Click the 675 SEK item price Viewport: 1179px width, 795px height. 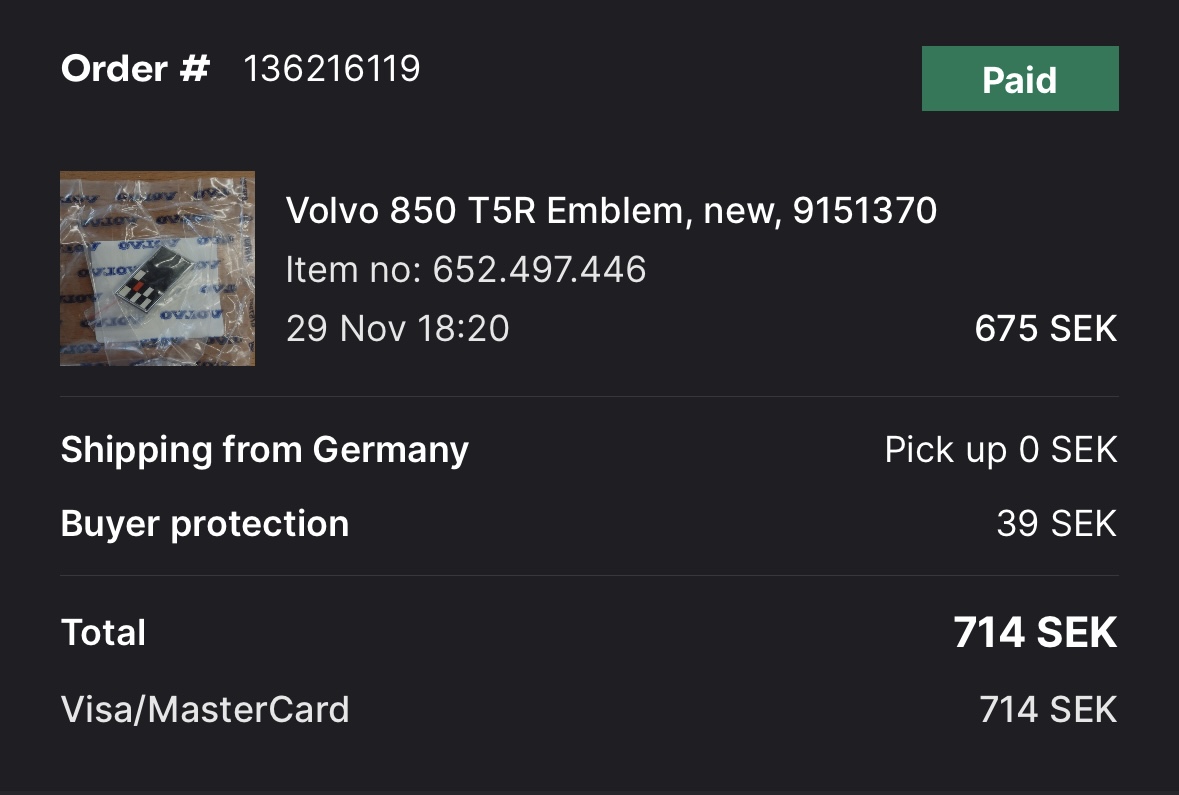[x=1045, y=329]
